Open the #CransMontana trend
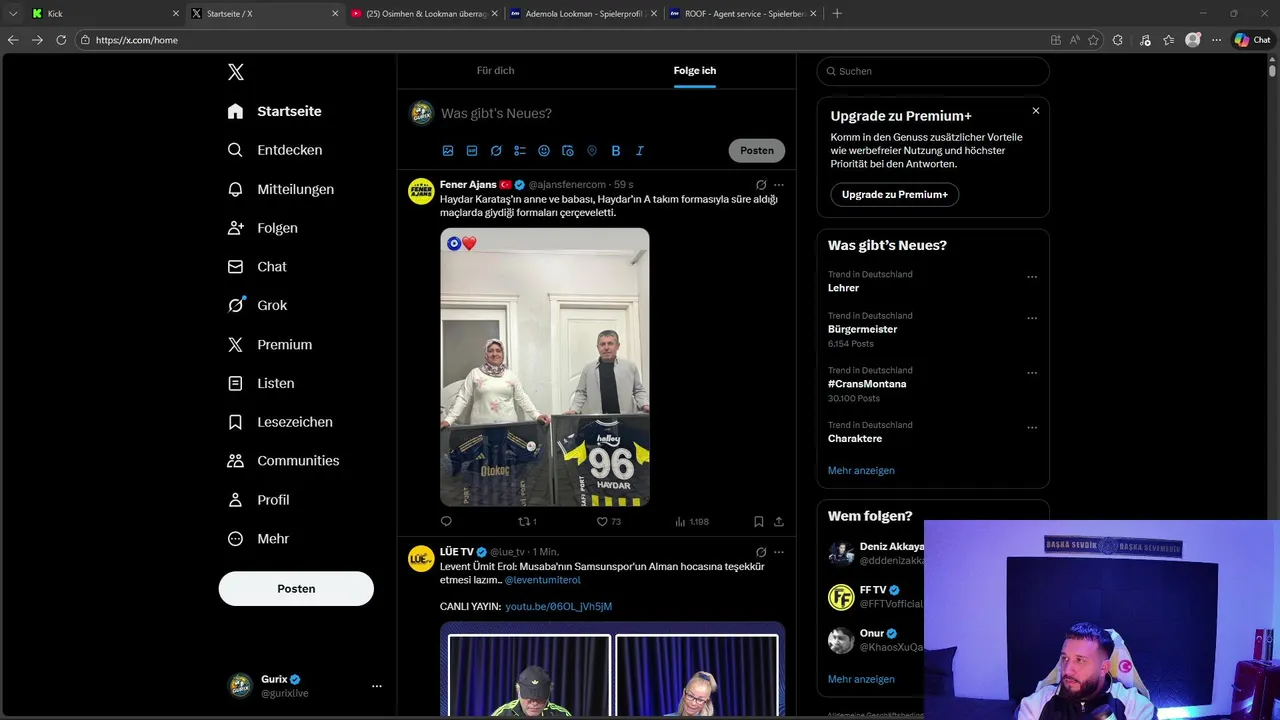Screen dimensions: 1280x720 tap(867, 384)
